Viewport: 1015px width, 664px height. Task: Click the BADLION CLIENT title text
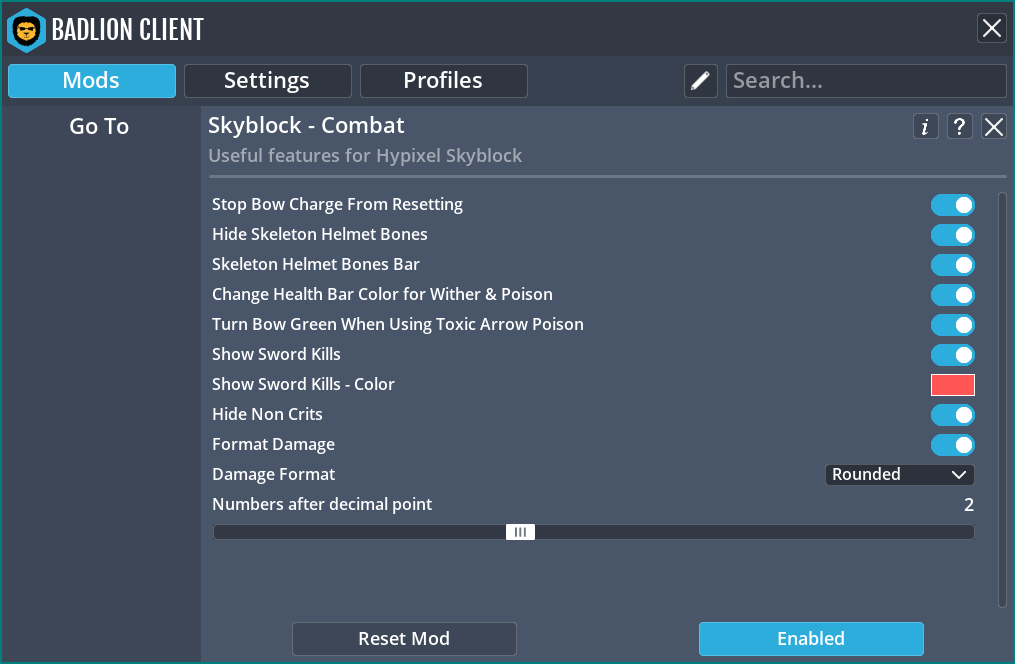coord(128,30)
